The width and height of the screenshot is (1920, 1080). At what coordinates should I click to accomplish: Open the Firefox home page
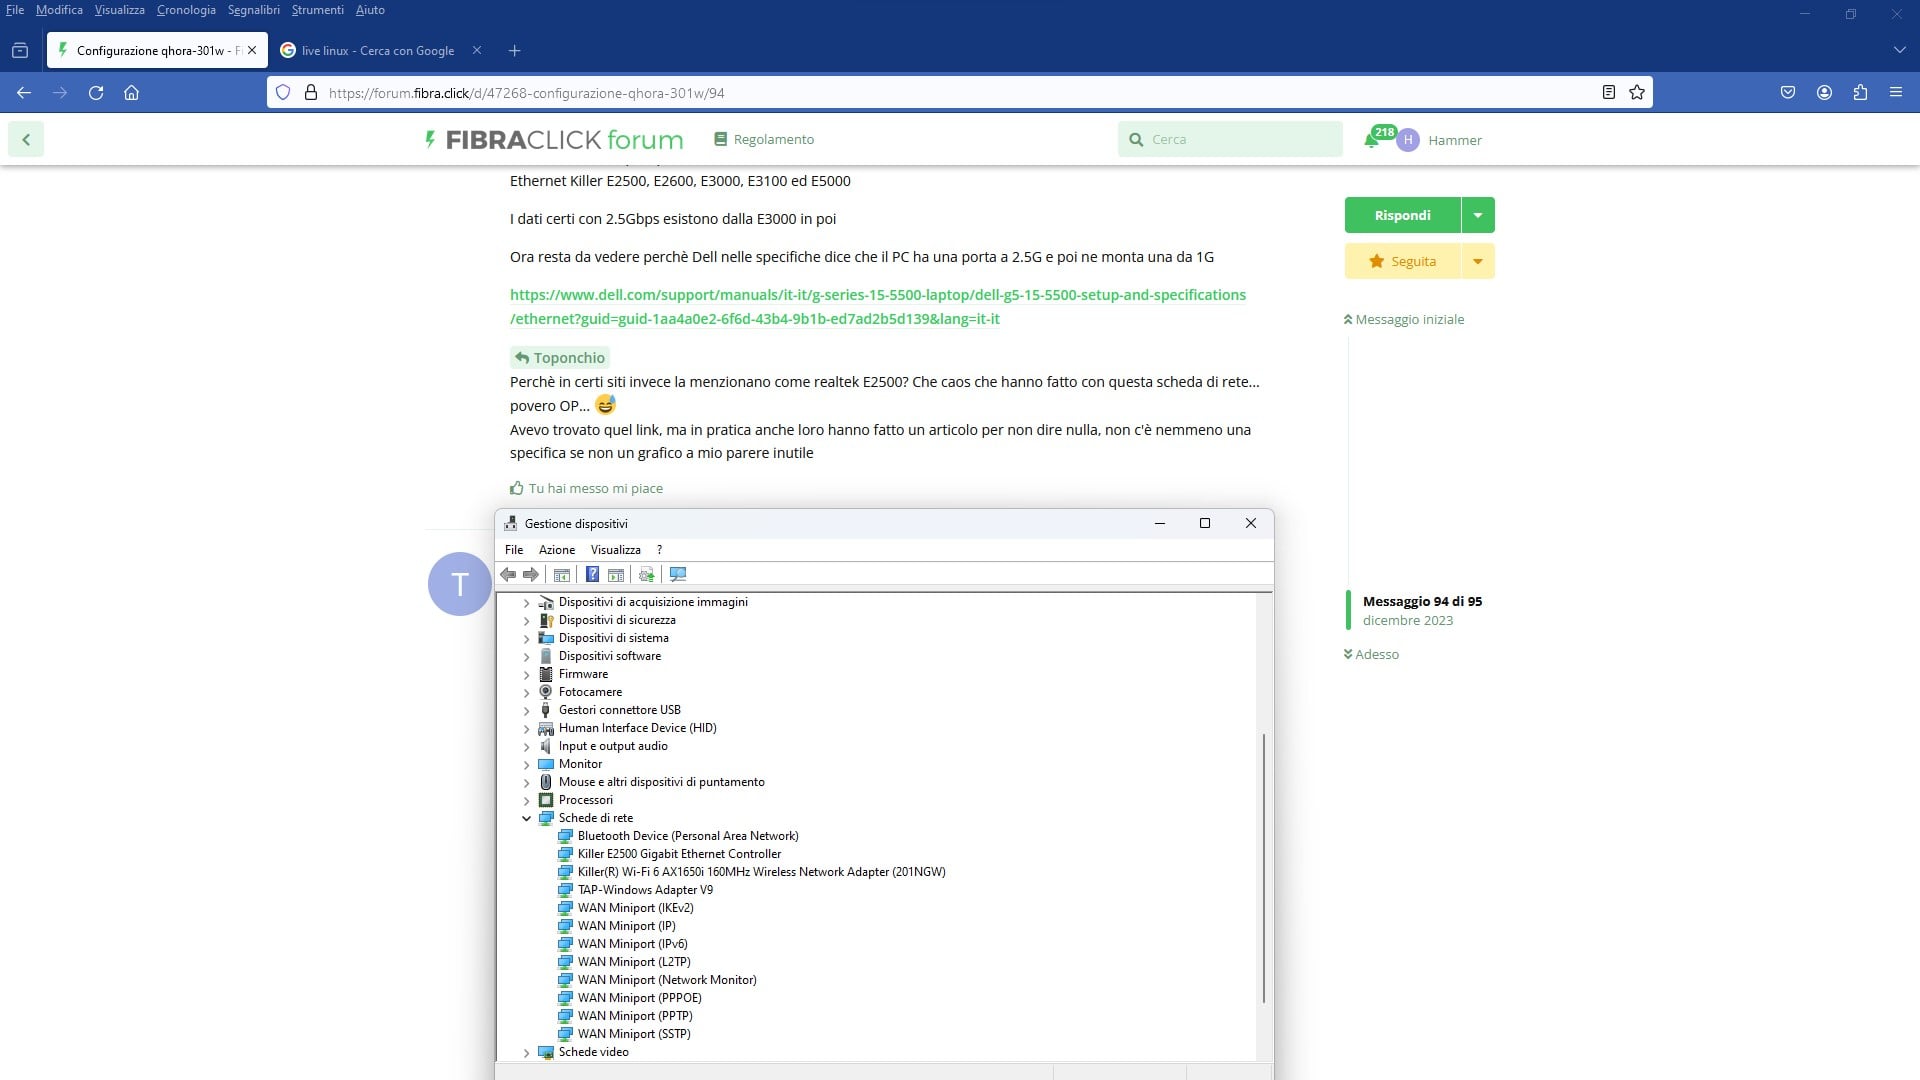[131, 92]
